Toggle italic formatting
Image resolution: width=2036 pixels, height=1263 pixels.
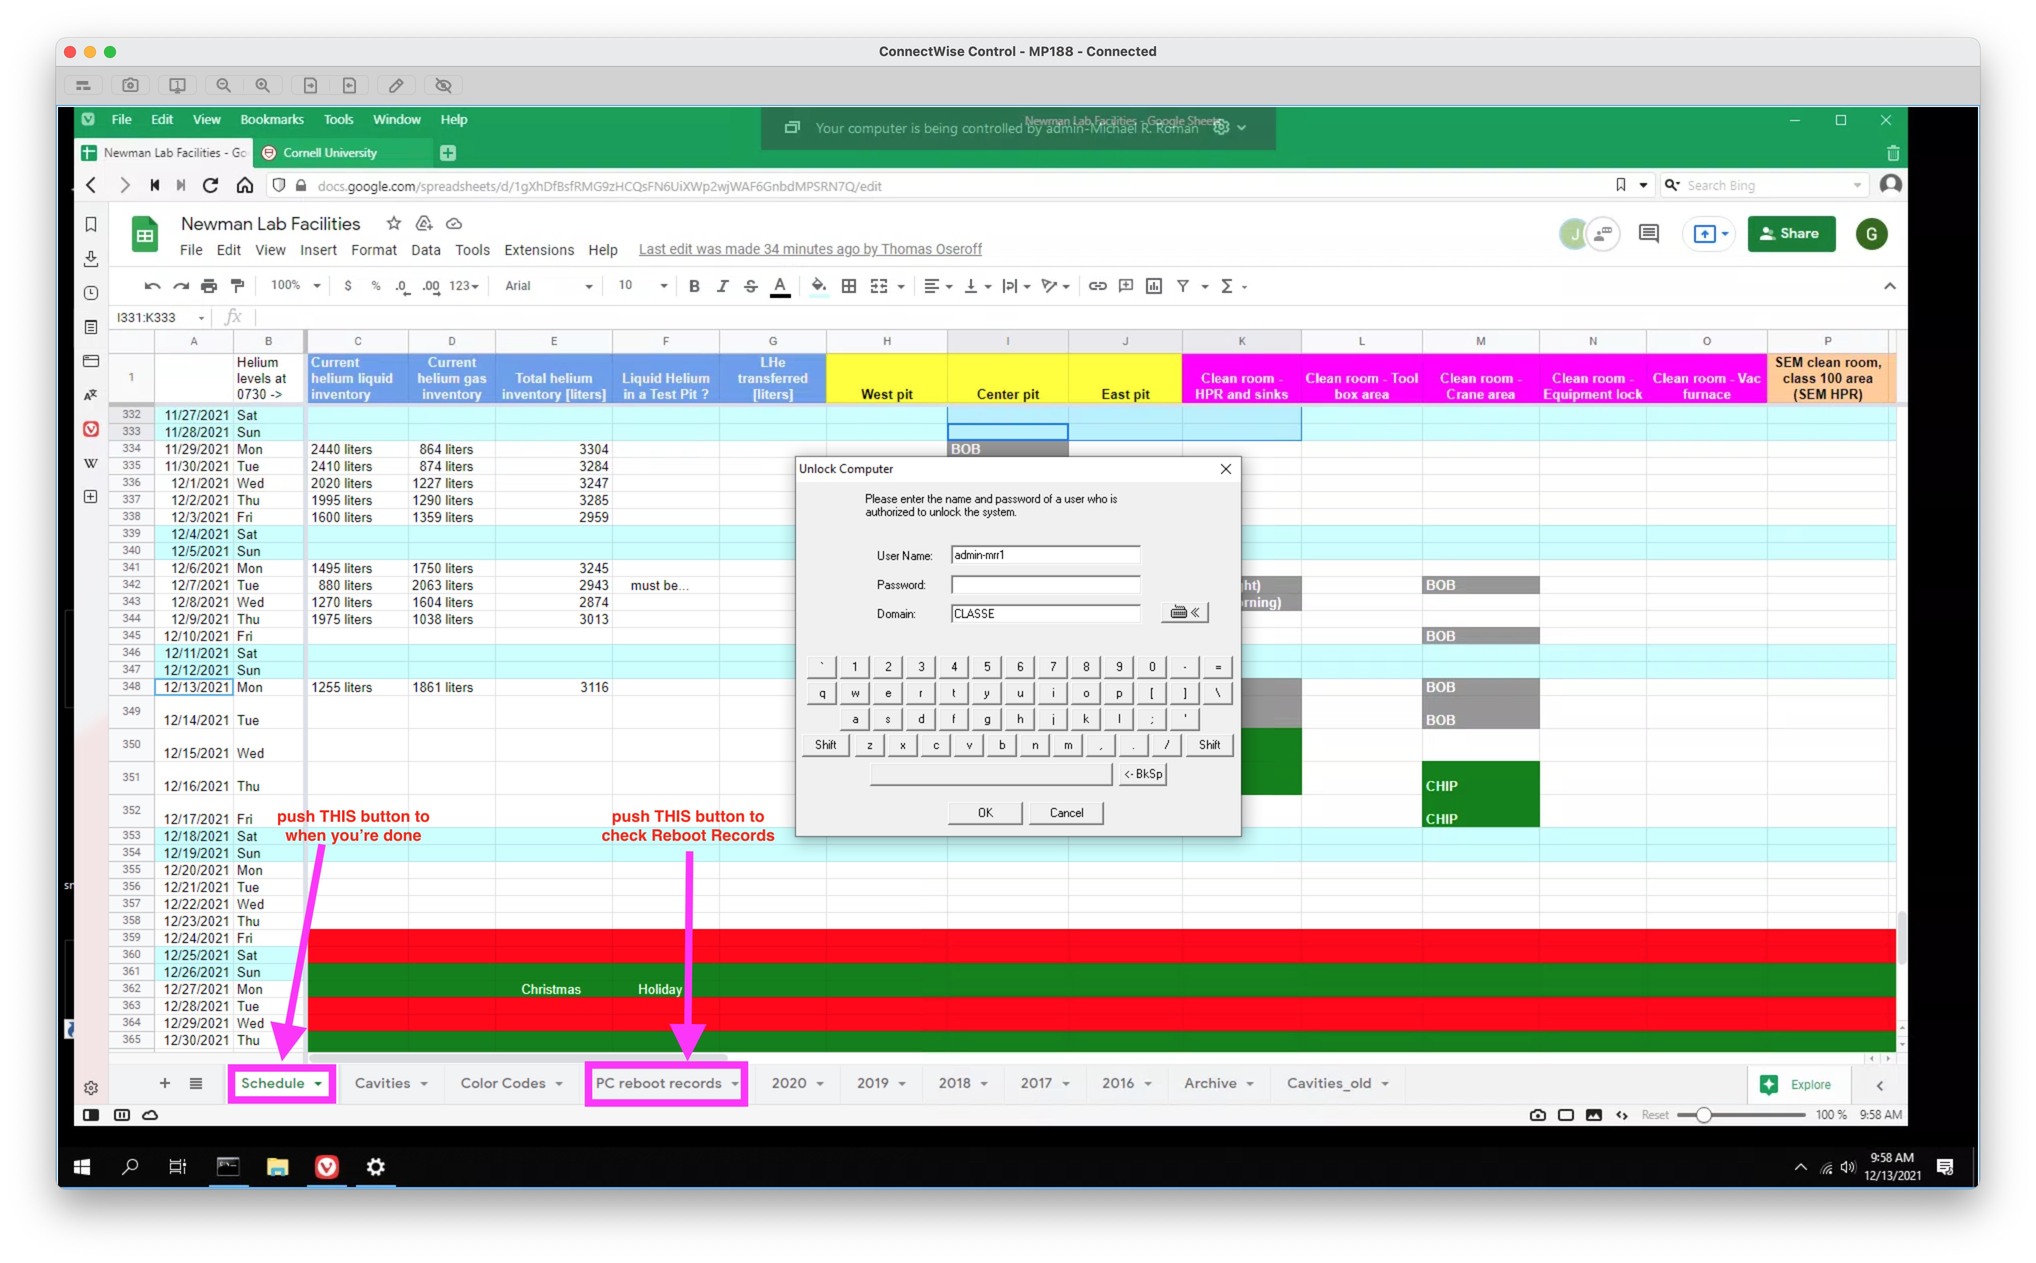[722, 286]
